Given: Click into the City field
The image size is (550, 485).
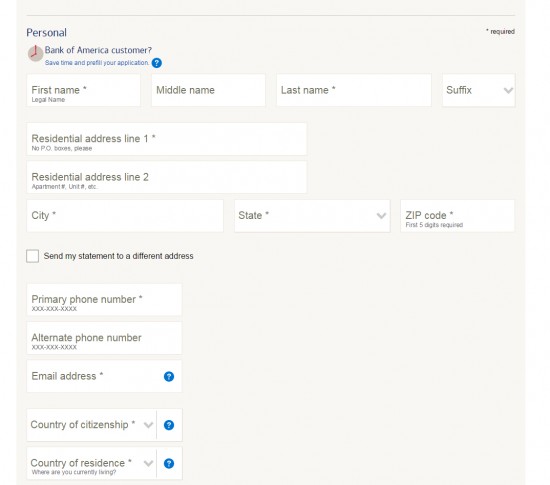Looking at the screenshot, I should [x=125, y=216].
